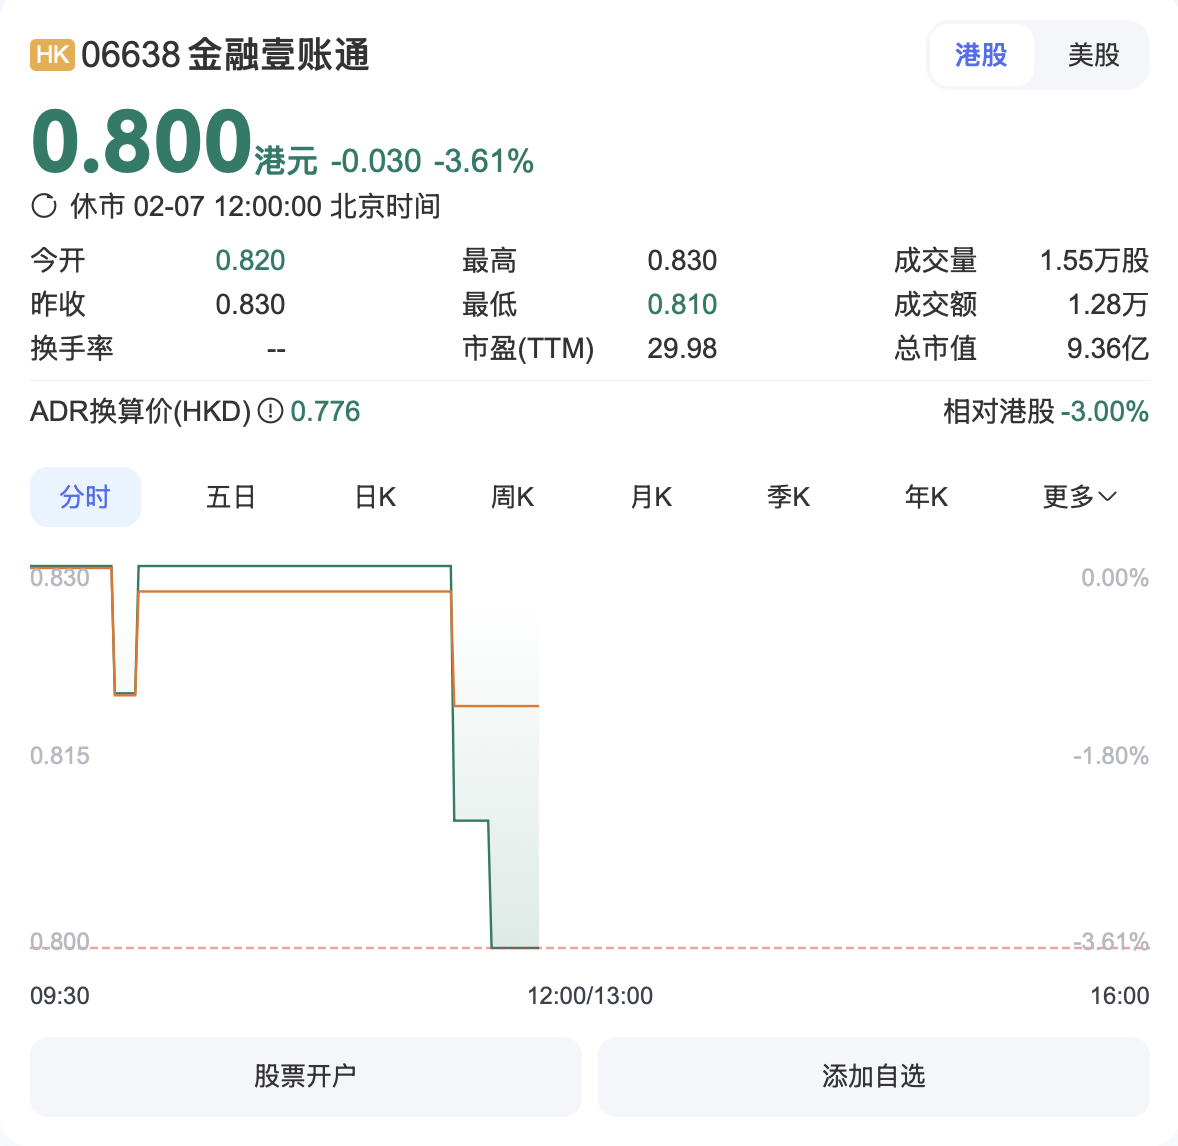Select the 年K yearly chart view

click(x=926, y=496)
